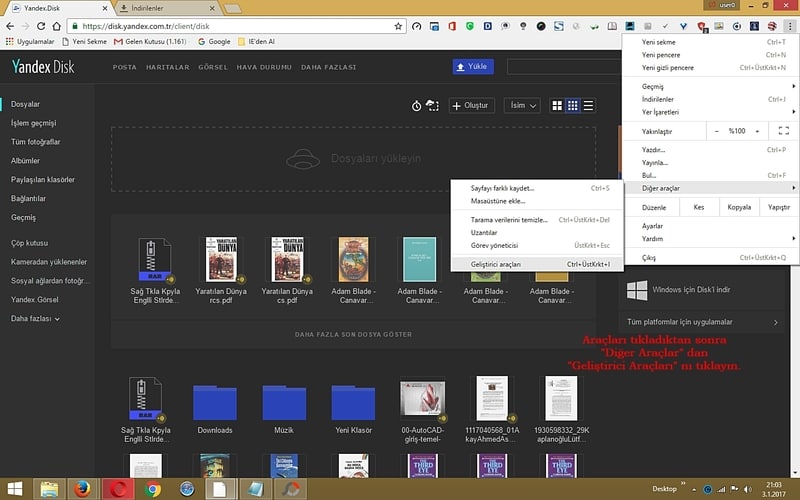Go to the browser home page
The height and width of the screenshot is (500, 800).
(57, 26)
